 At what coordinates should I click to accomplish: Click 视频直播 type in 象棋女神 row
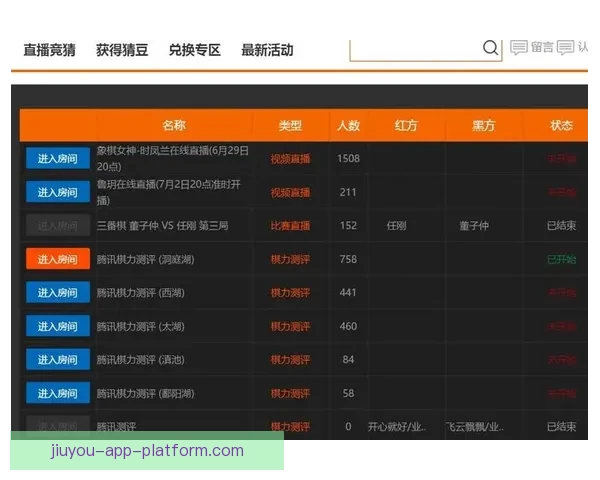point(290,159)
